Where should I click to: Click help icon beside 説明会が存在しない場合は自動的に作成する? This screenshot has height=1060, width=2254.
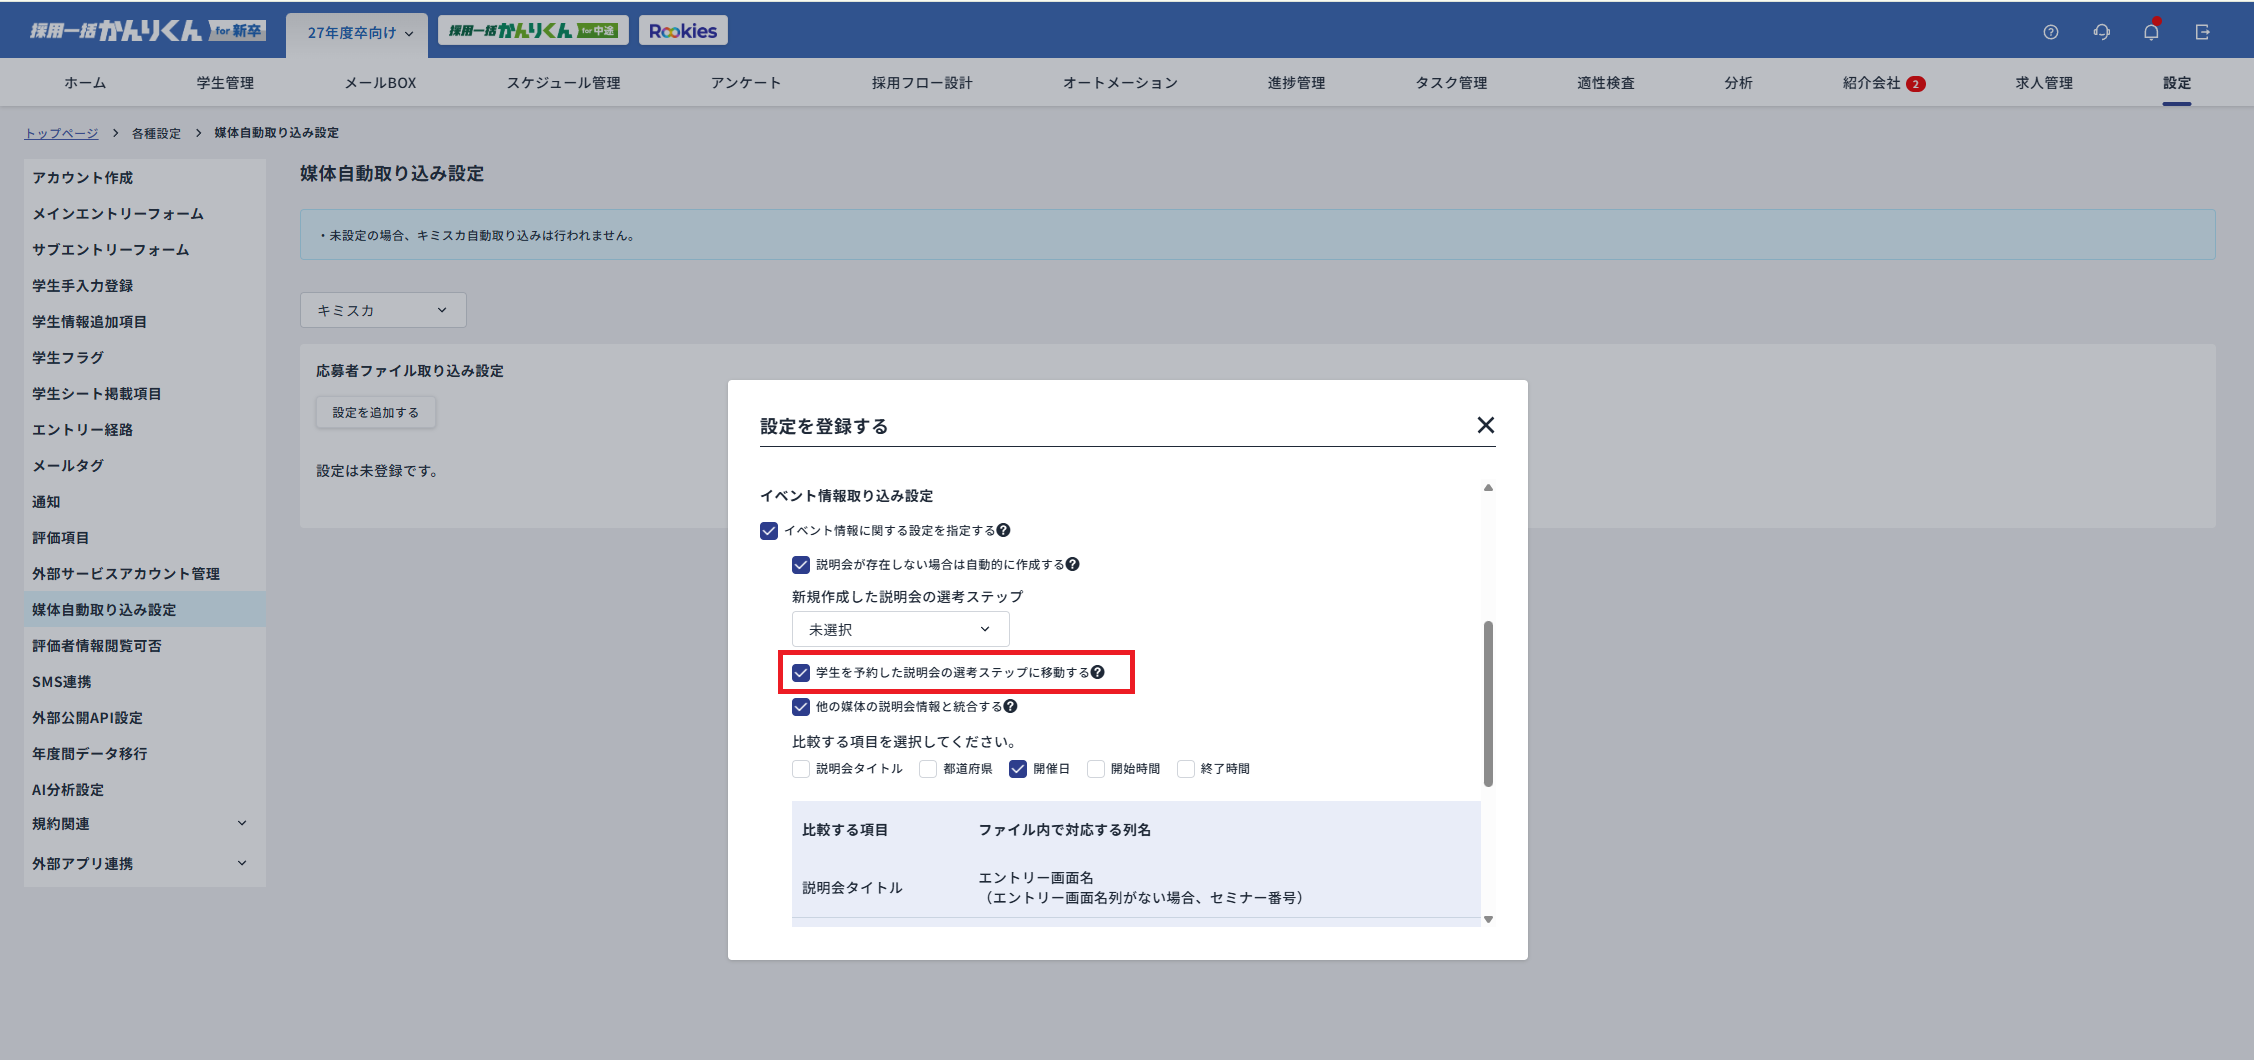click(x=1072, y=564)
